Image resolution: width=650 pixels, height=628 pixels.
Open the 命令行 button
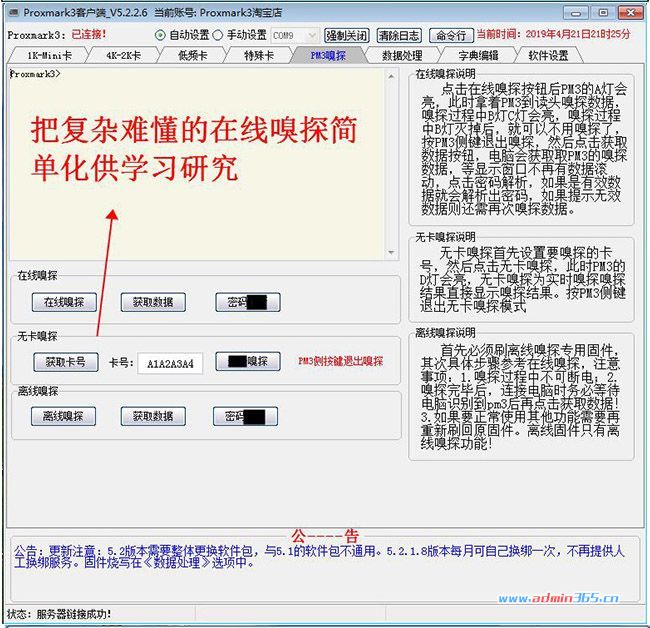451,36
